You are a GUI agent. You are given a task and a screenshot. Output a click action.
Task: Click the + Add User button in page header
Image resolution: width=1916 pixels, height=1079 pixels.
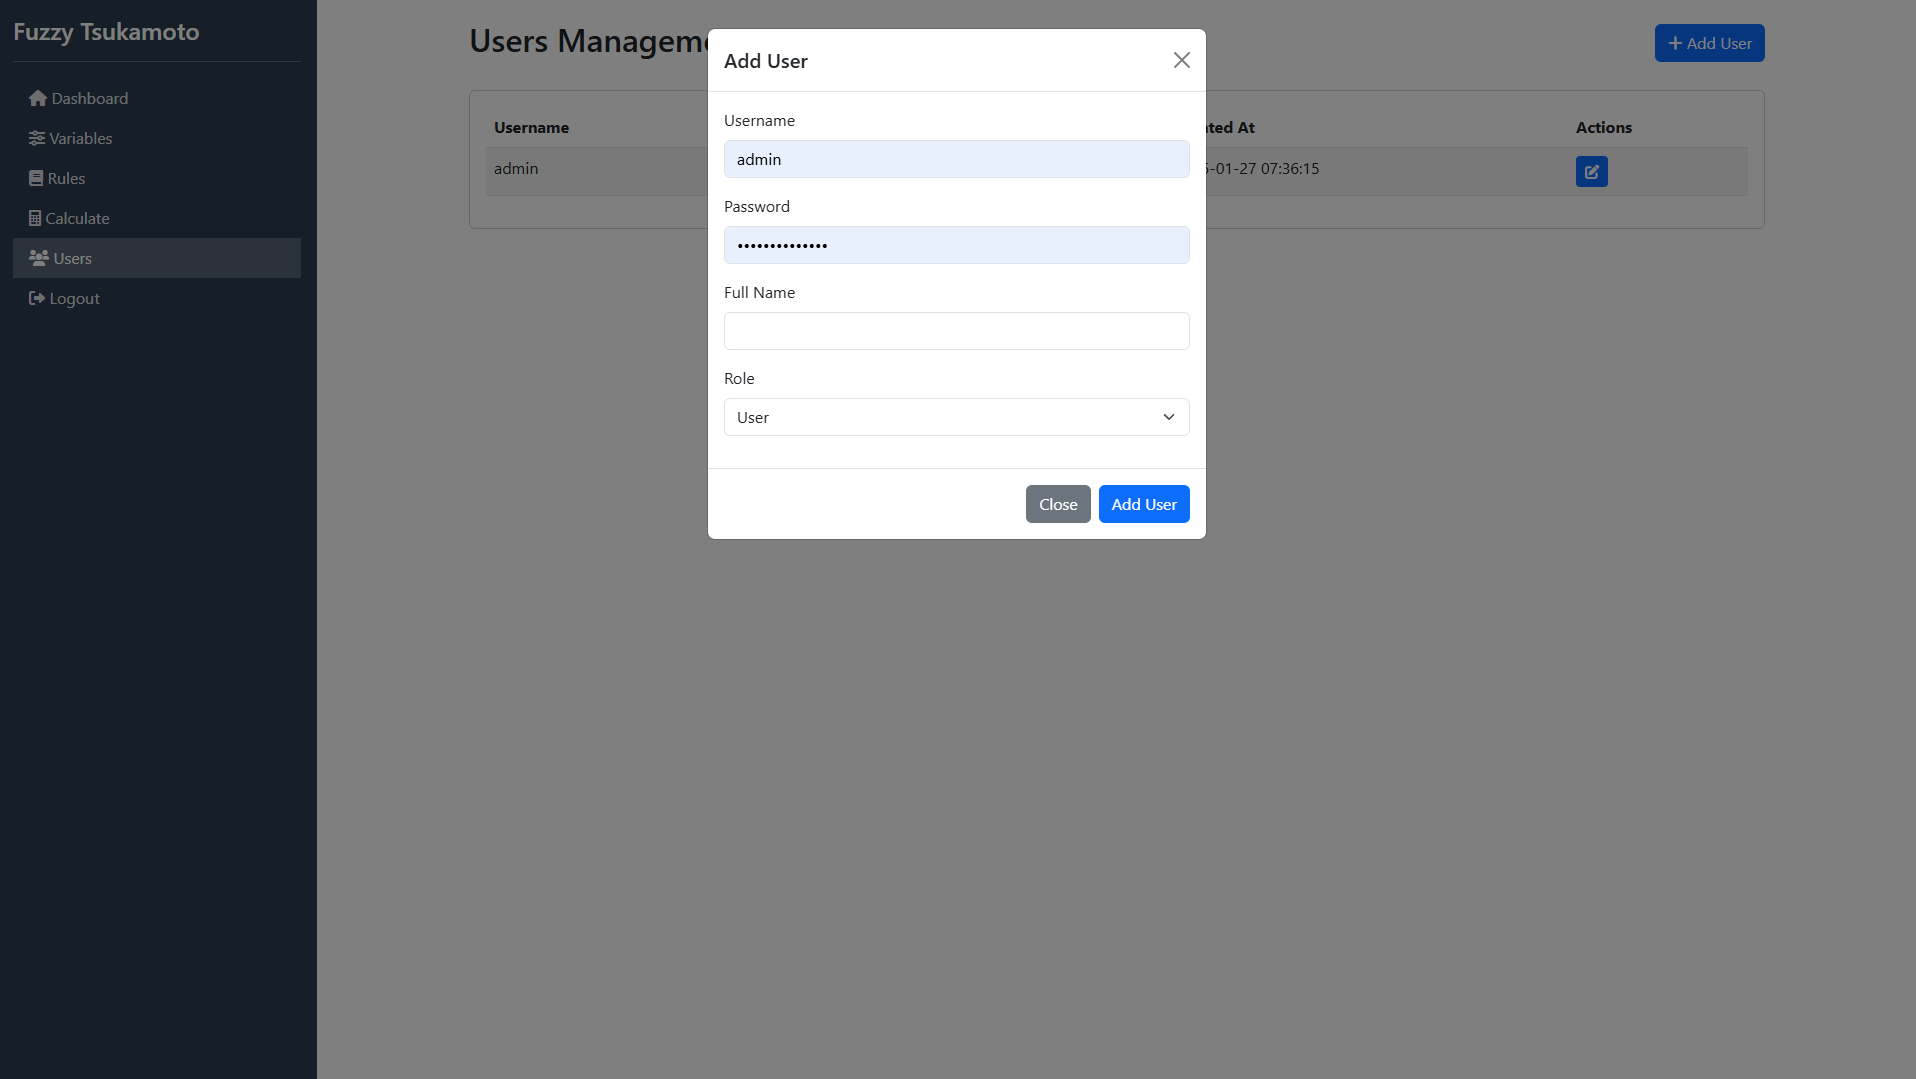[x=1709, y=43]
